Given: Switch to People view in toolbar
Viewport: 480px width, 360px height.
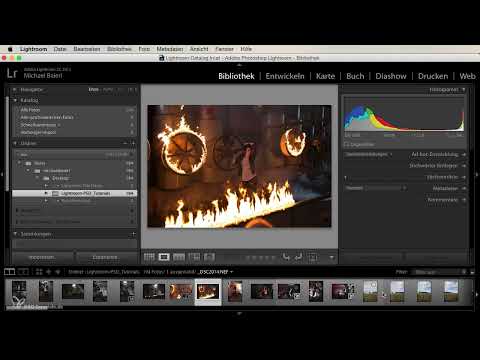Looking at the screenshot, I should pyautogui.click(x=209, y=257).
